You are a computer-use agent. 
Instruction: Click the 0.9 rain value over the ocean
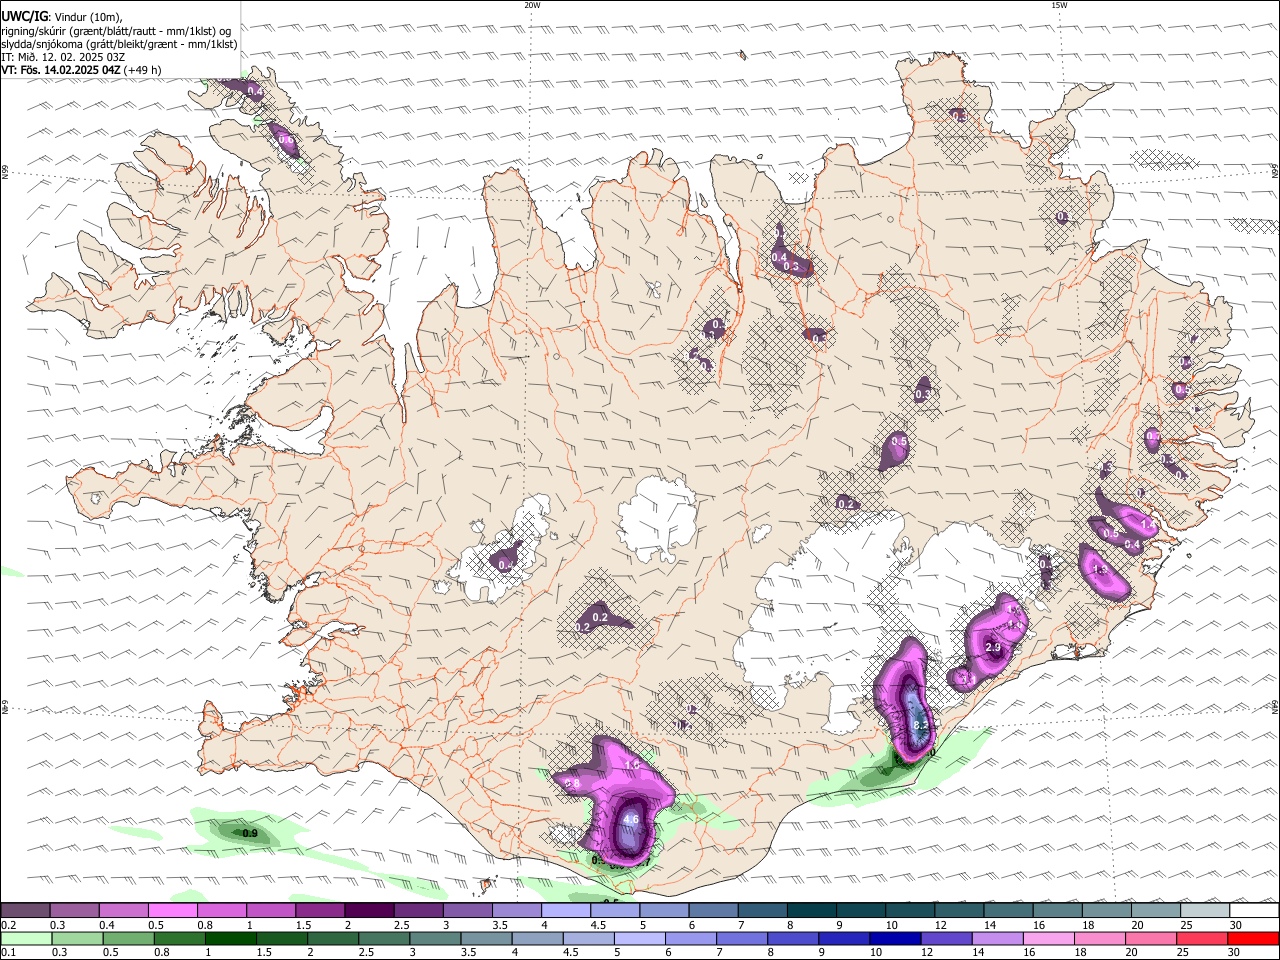pos(250,833)
